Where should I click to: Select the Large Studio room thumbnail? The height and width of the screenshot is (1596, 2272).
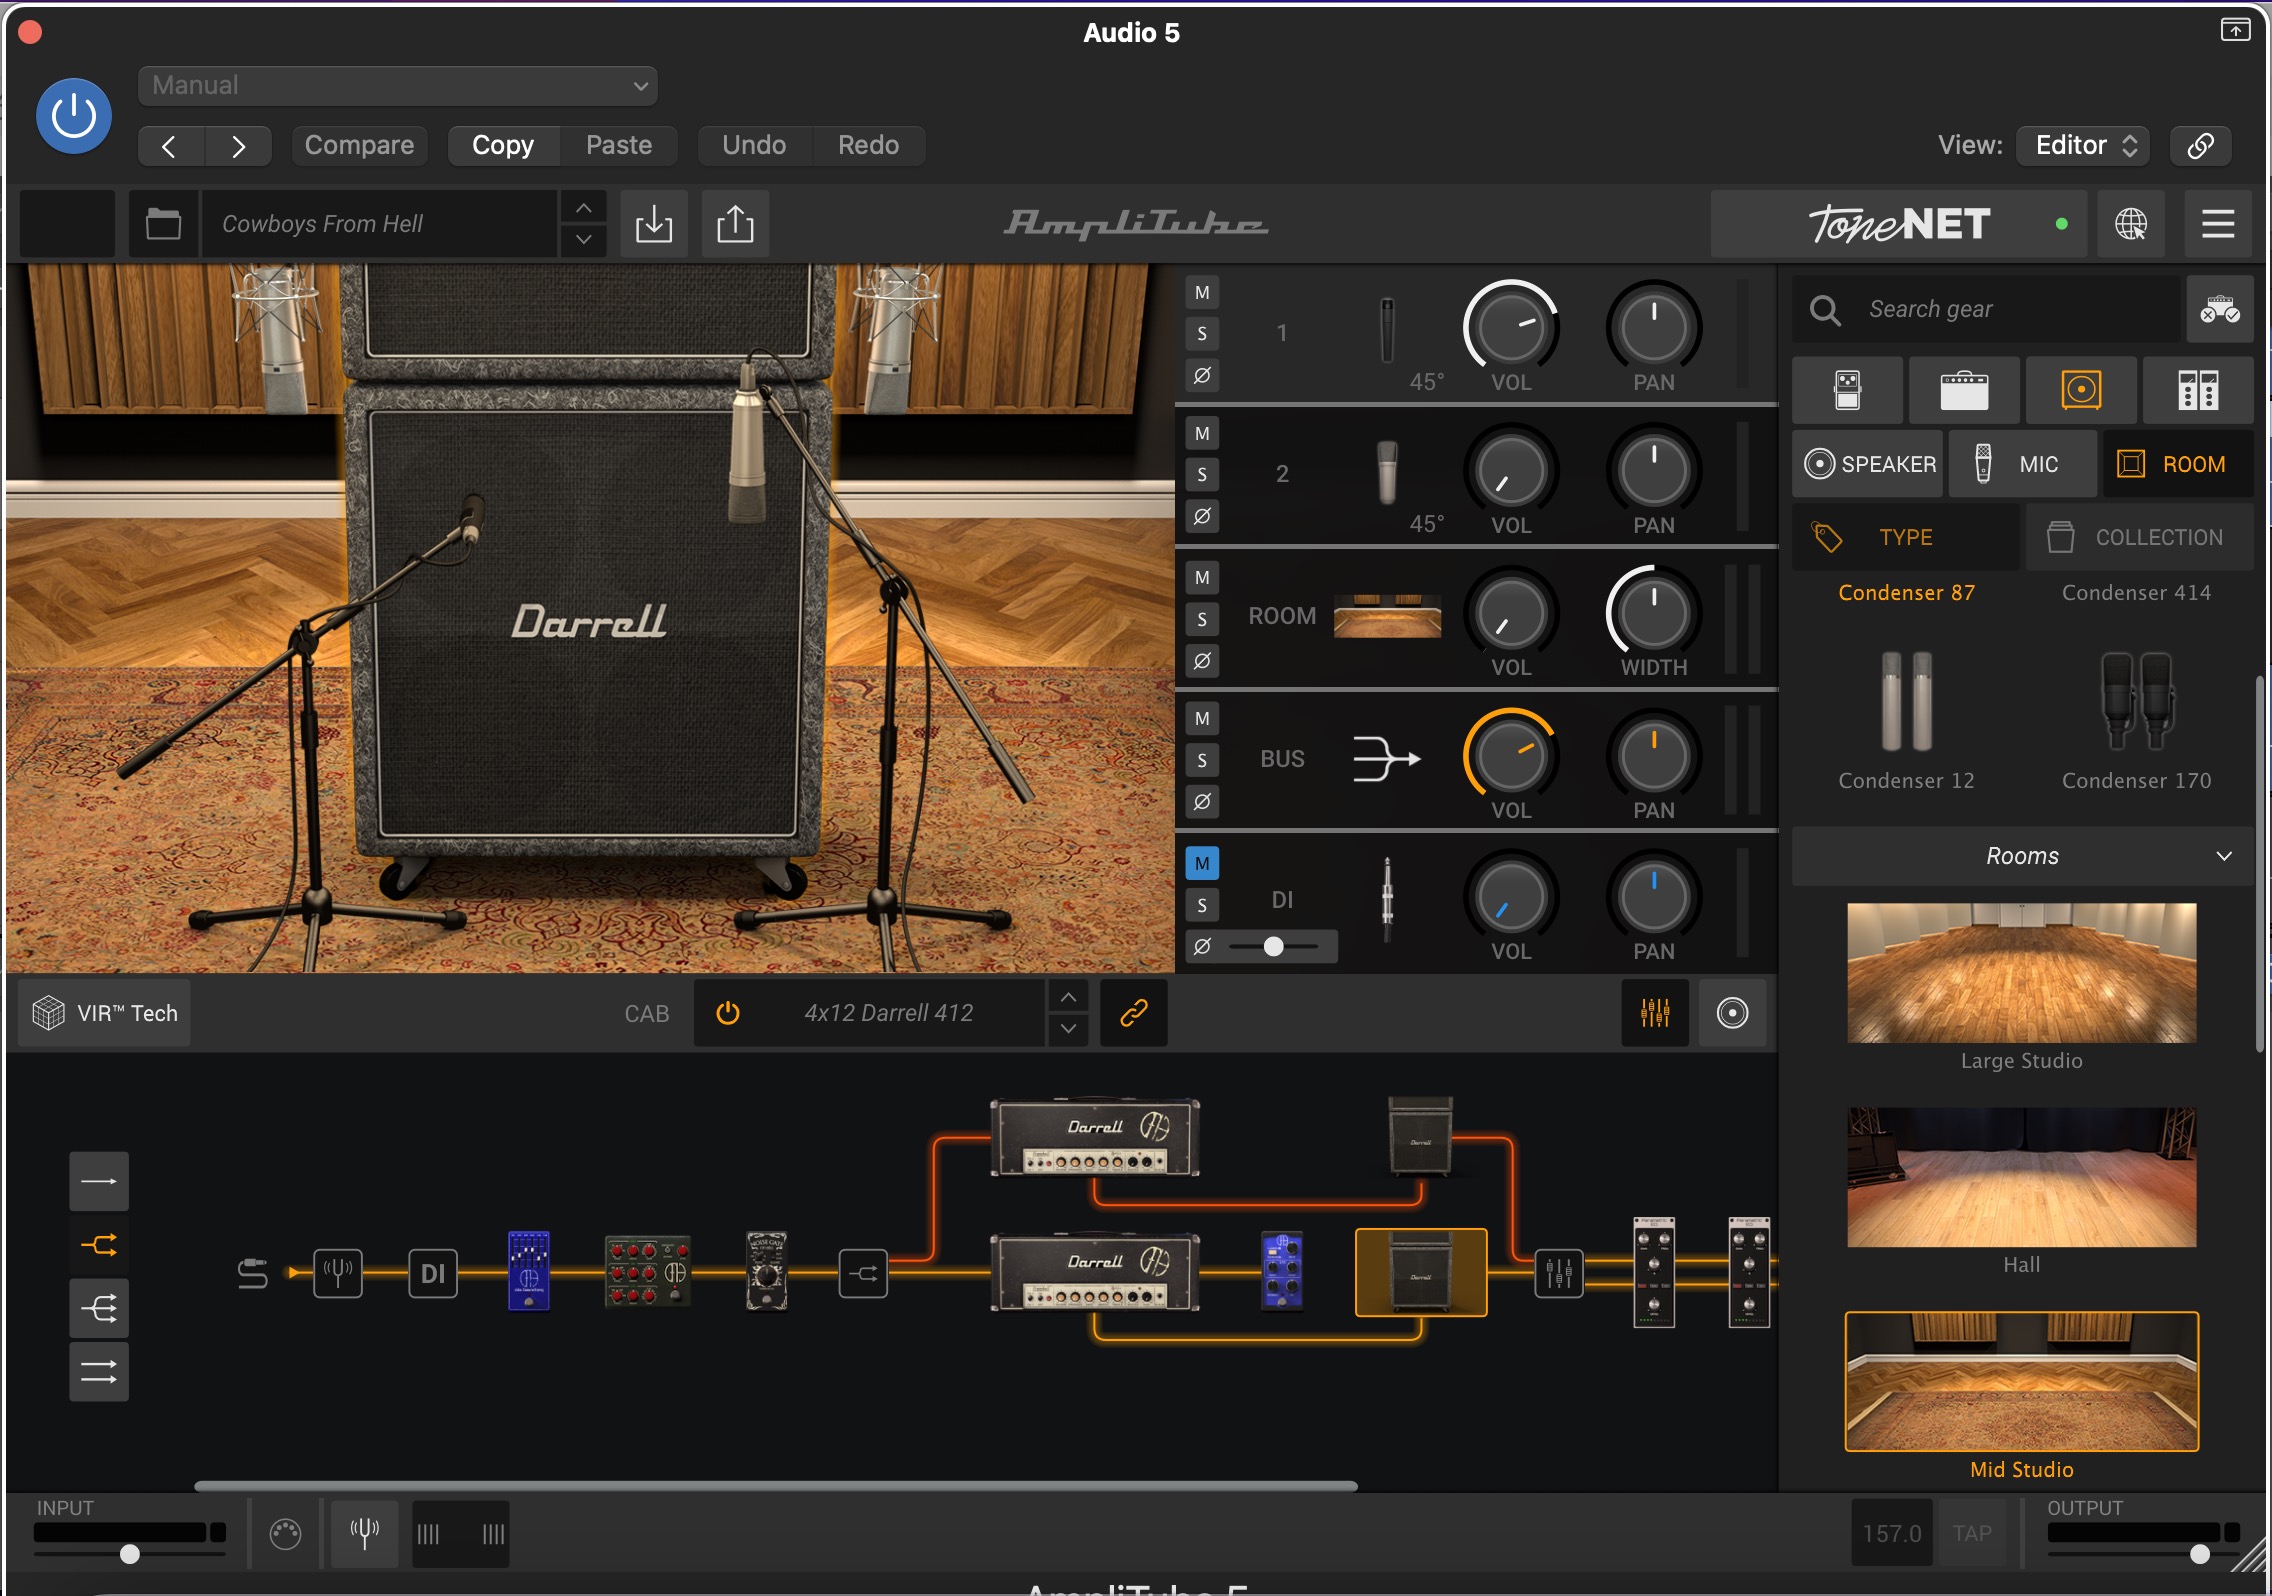pos(2022,973)
